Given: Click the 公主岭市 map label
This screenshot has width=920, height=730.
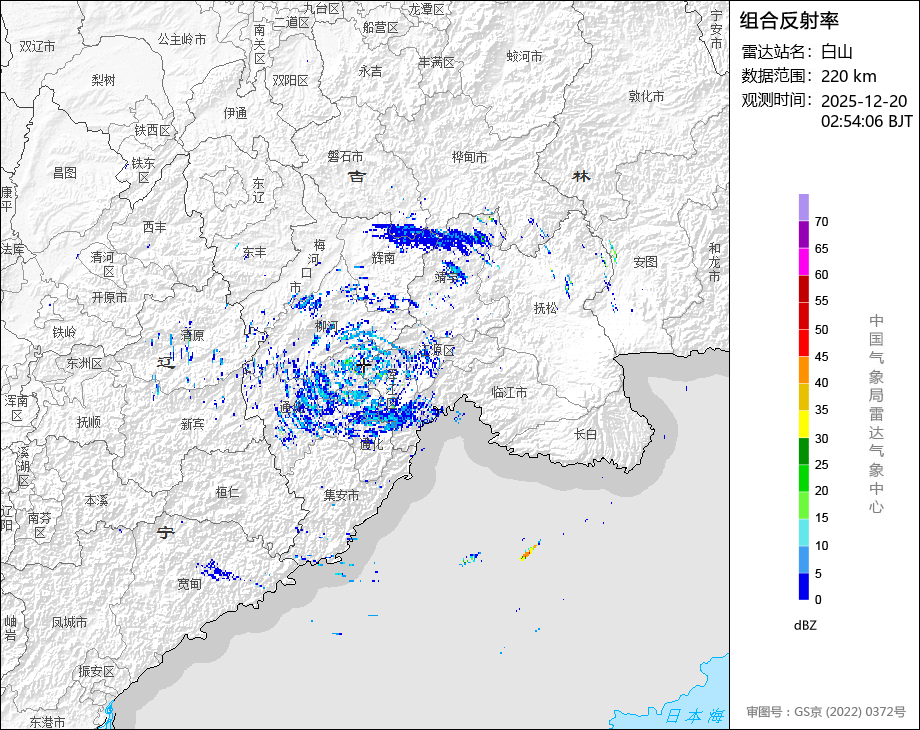Looking at the screenshot, I should (x=182, y=39).
